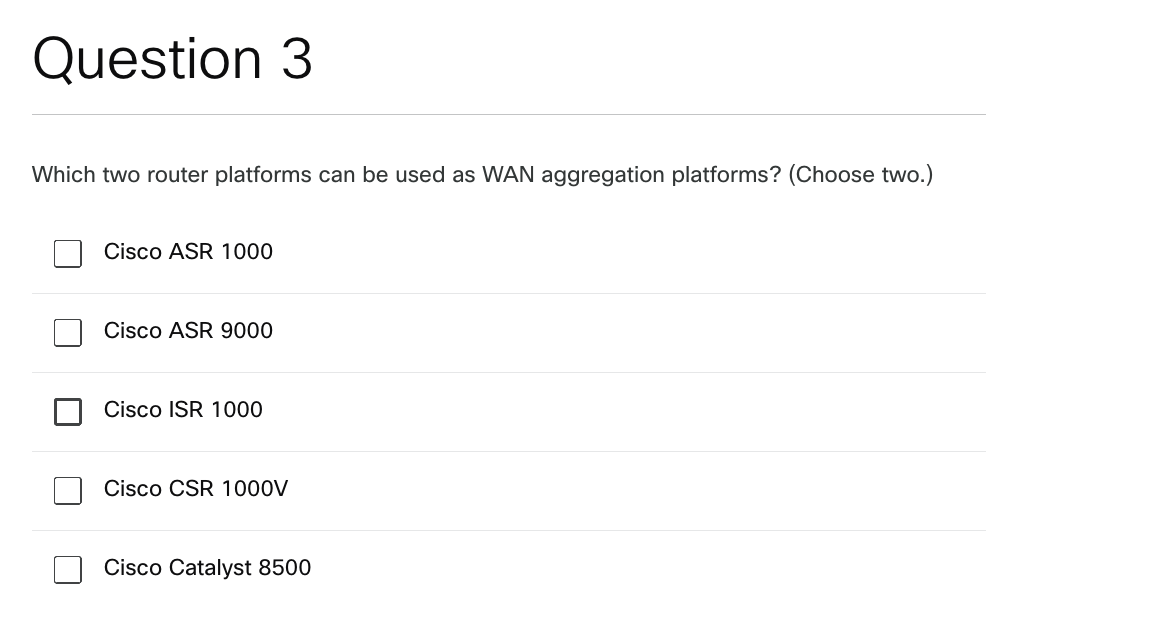The width and height of the screenshot is (1174, 622).
Task: Check the Cisco ASR 9000 checkbox
Action: coord(67,332)
